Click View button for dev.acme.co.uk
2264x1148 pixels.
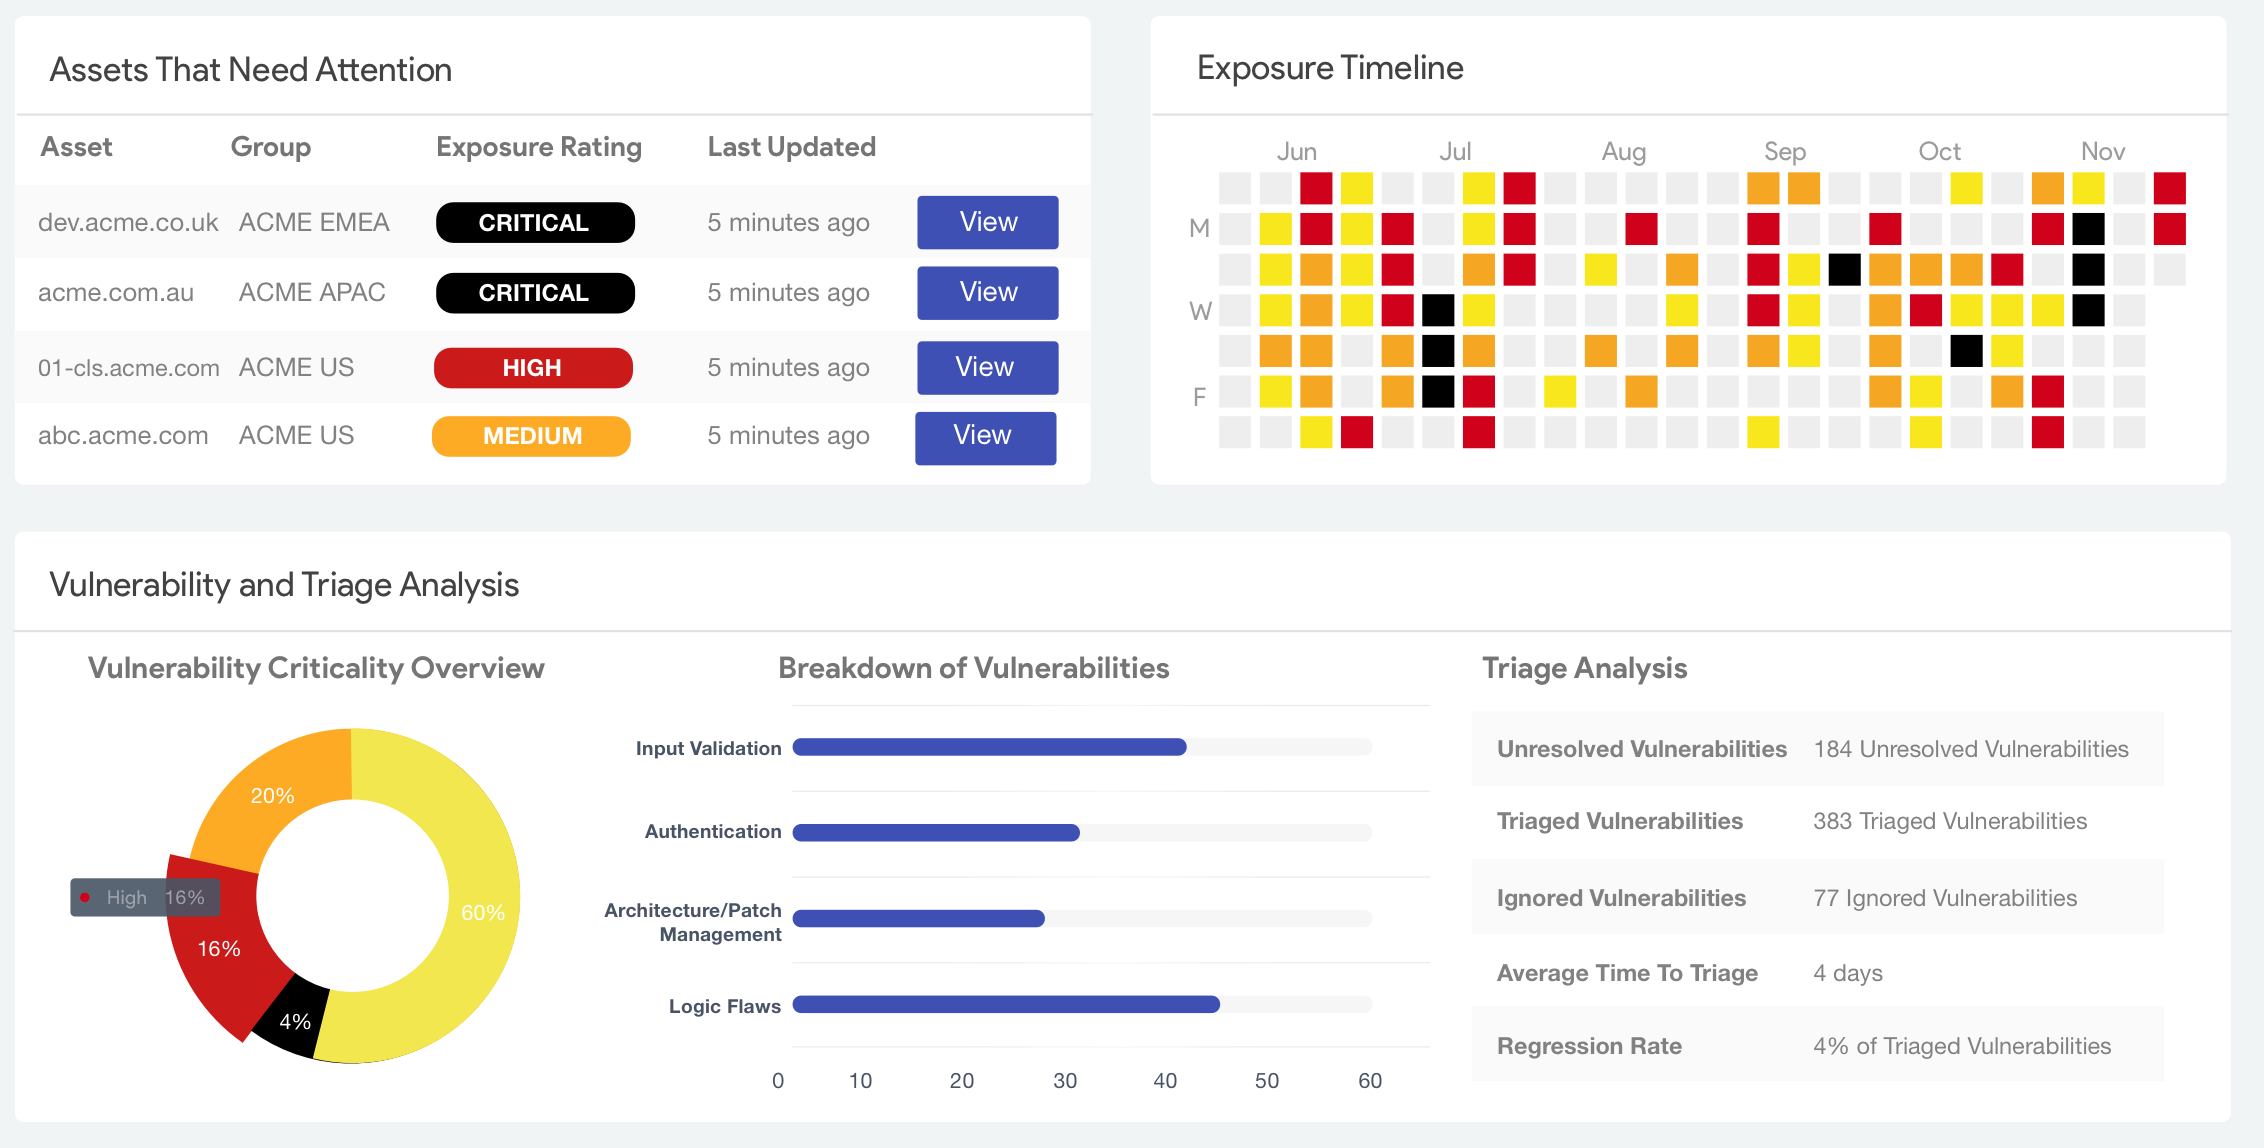(x=987, y=222)
